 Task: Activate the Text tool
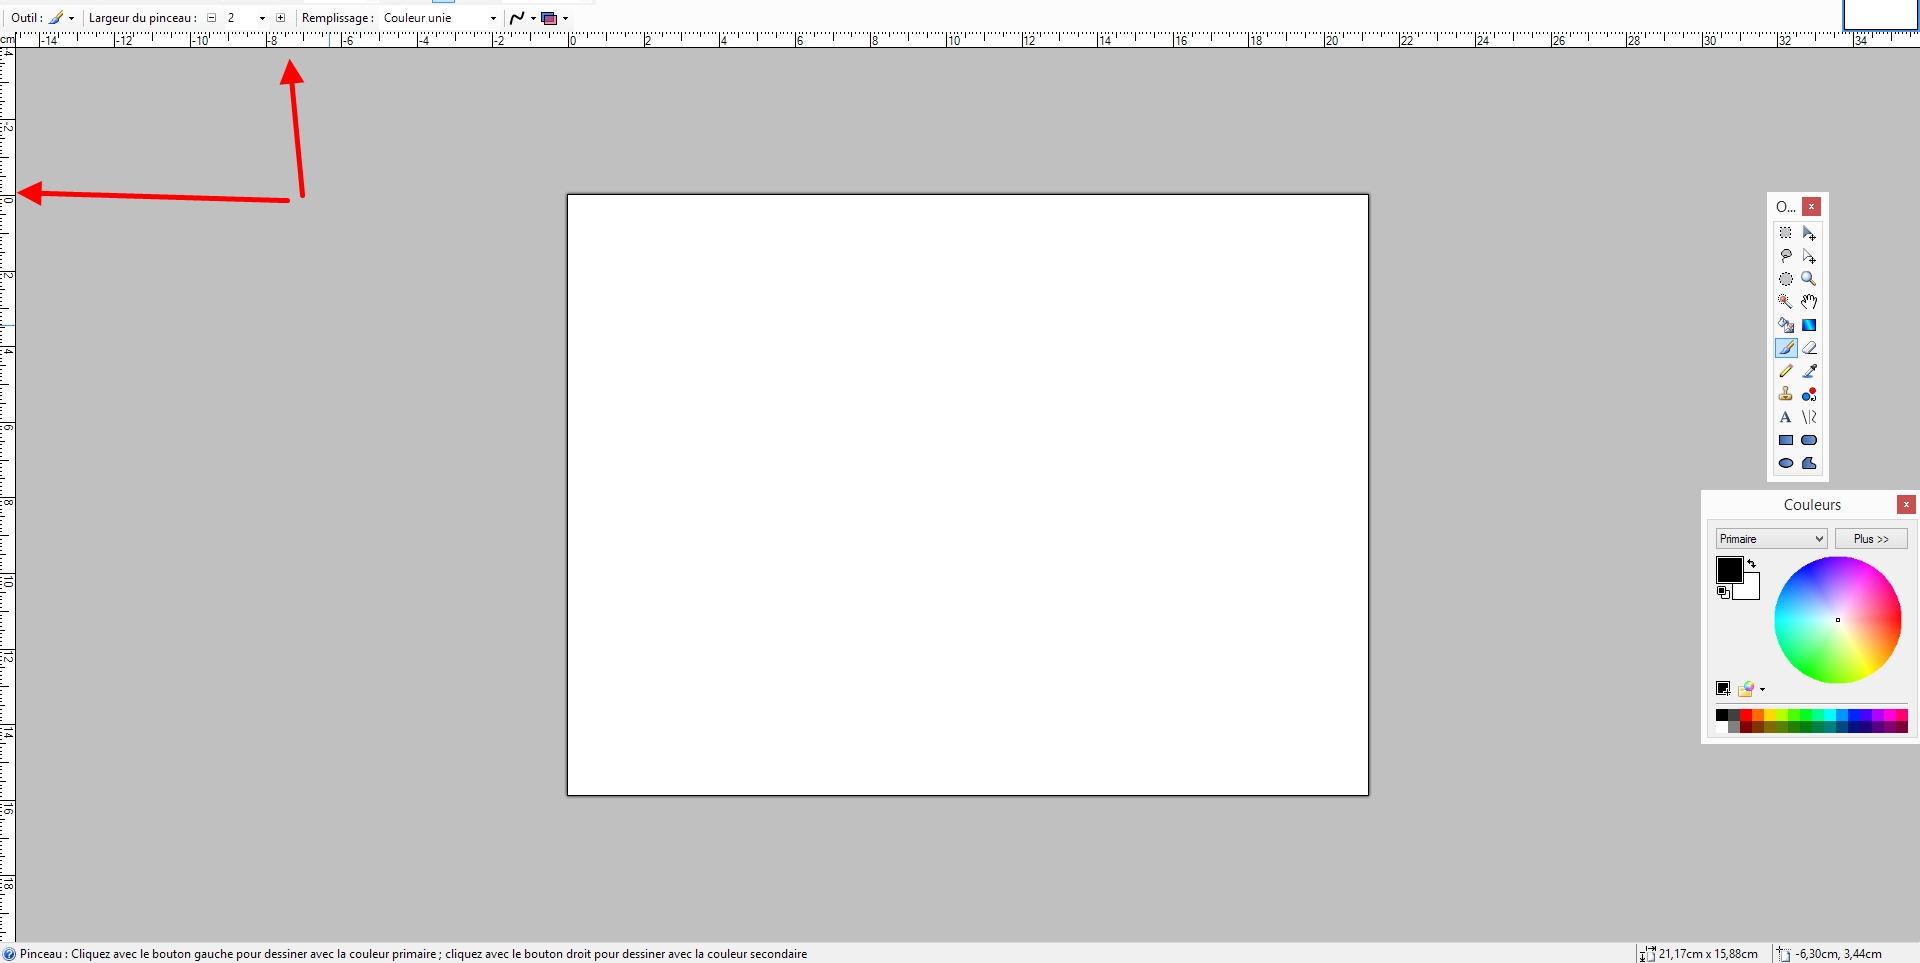1785,417
